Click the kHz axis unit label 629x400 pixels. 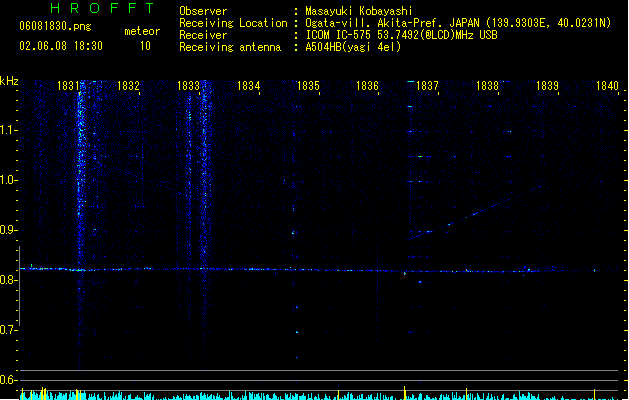coord(9,81)
